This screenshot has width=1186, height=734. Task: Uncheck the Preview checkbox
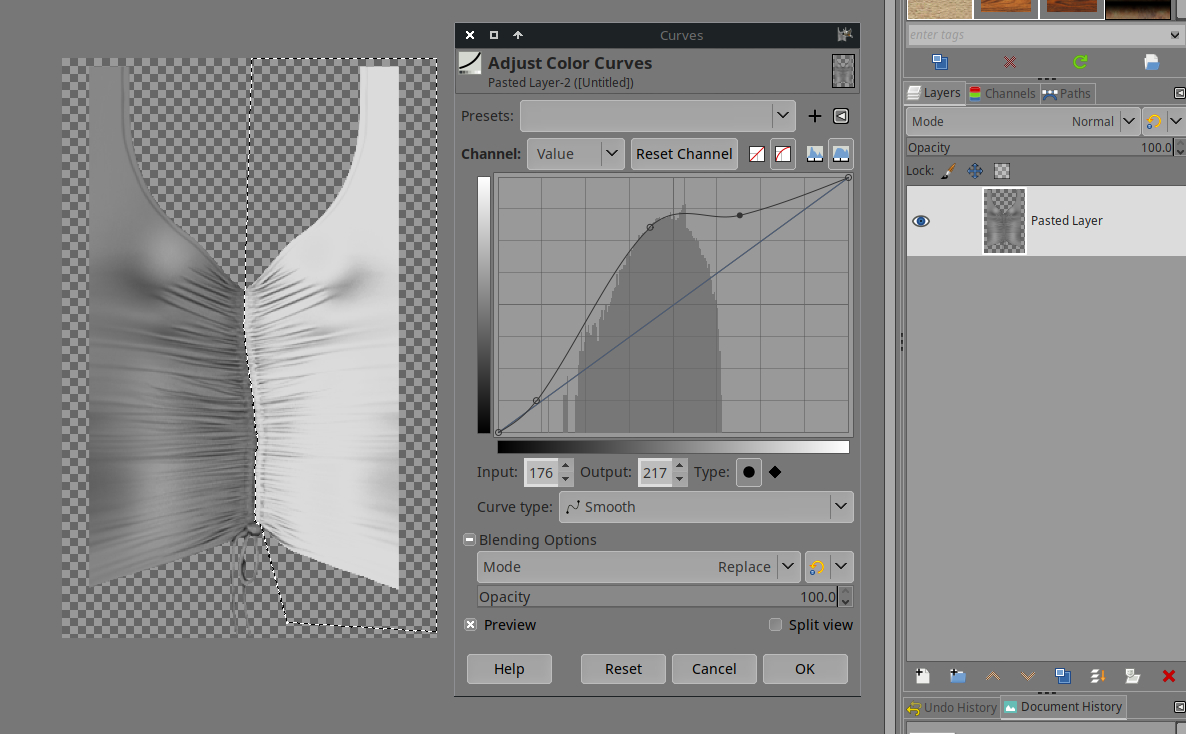tap(471, 625)
